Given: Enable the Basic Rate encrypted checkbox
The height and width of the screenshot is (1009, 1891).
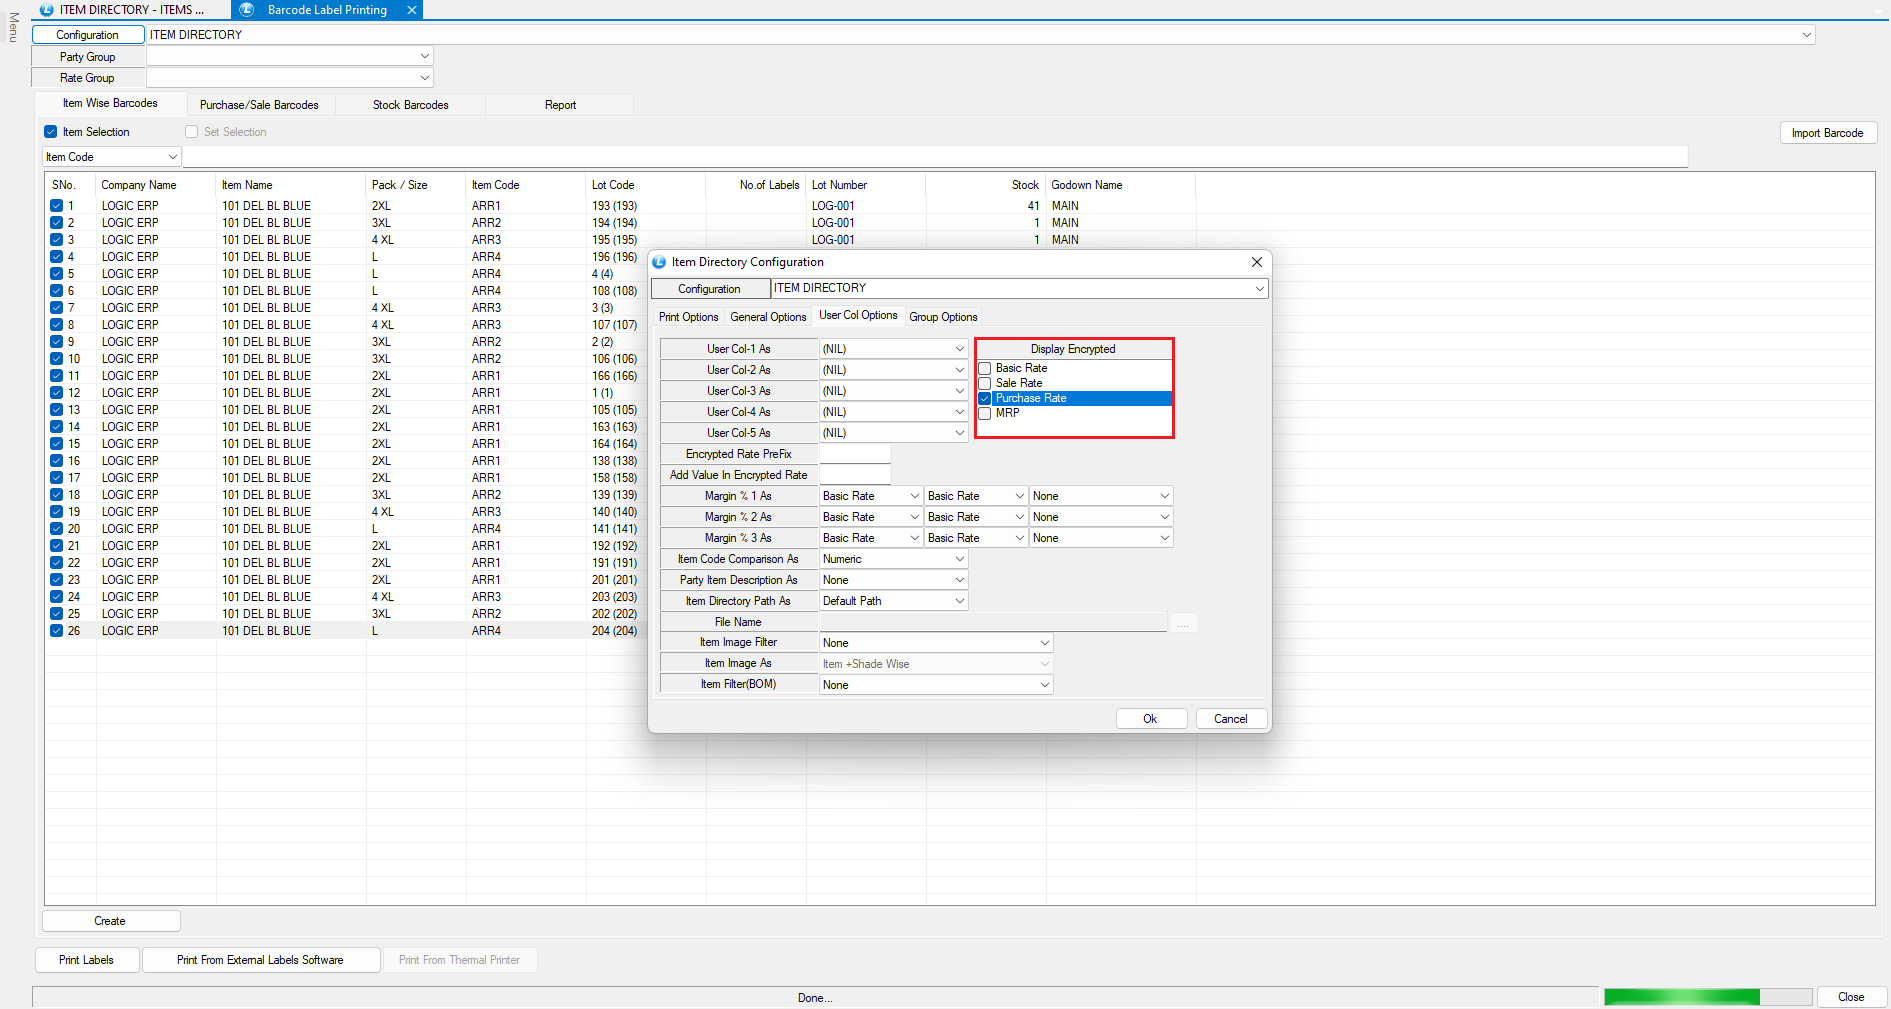Looking at the screenshot, I should point(985,369).
